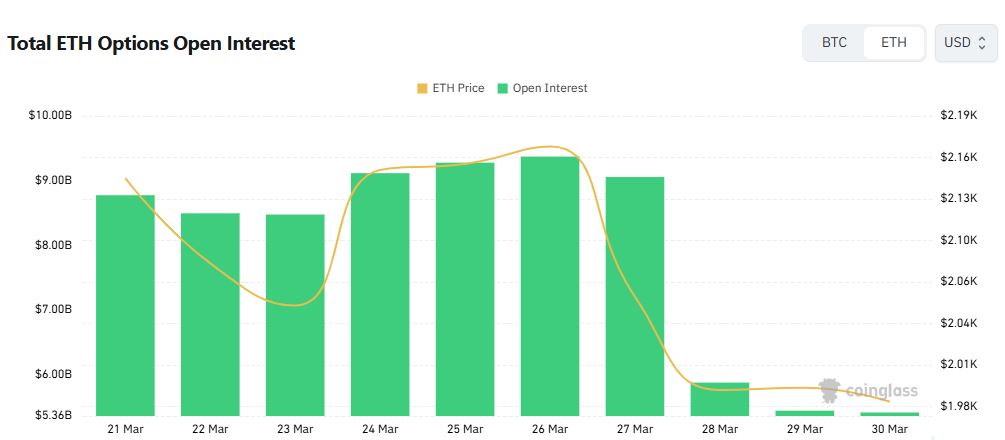This screenshot has width=1005, height=440.
Task: Click the Total ETH Options Open Interest title
Action: [151, 44]
